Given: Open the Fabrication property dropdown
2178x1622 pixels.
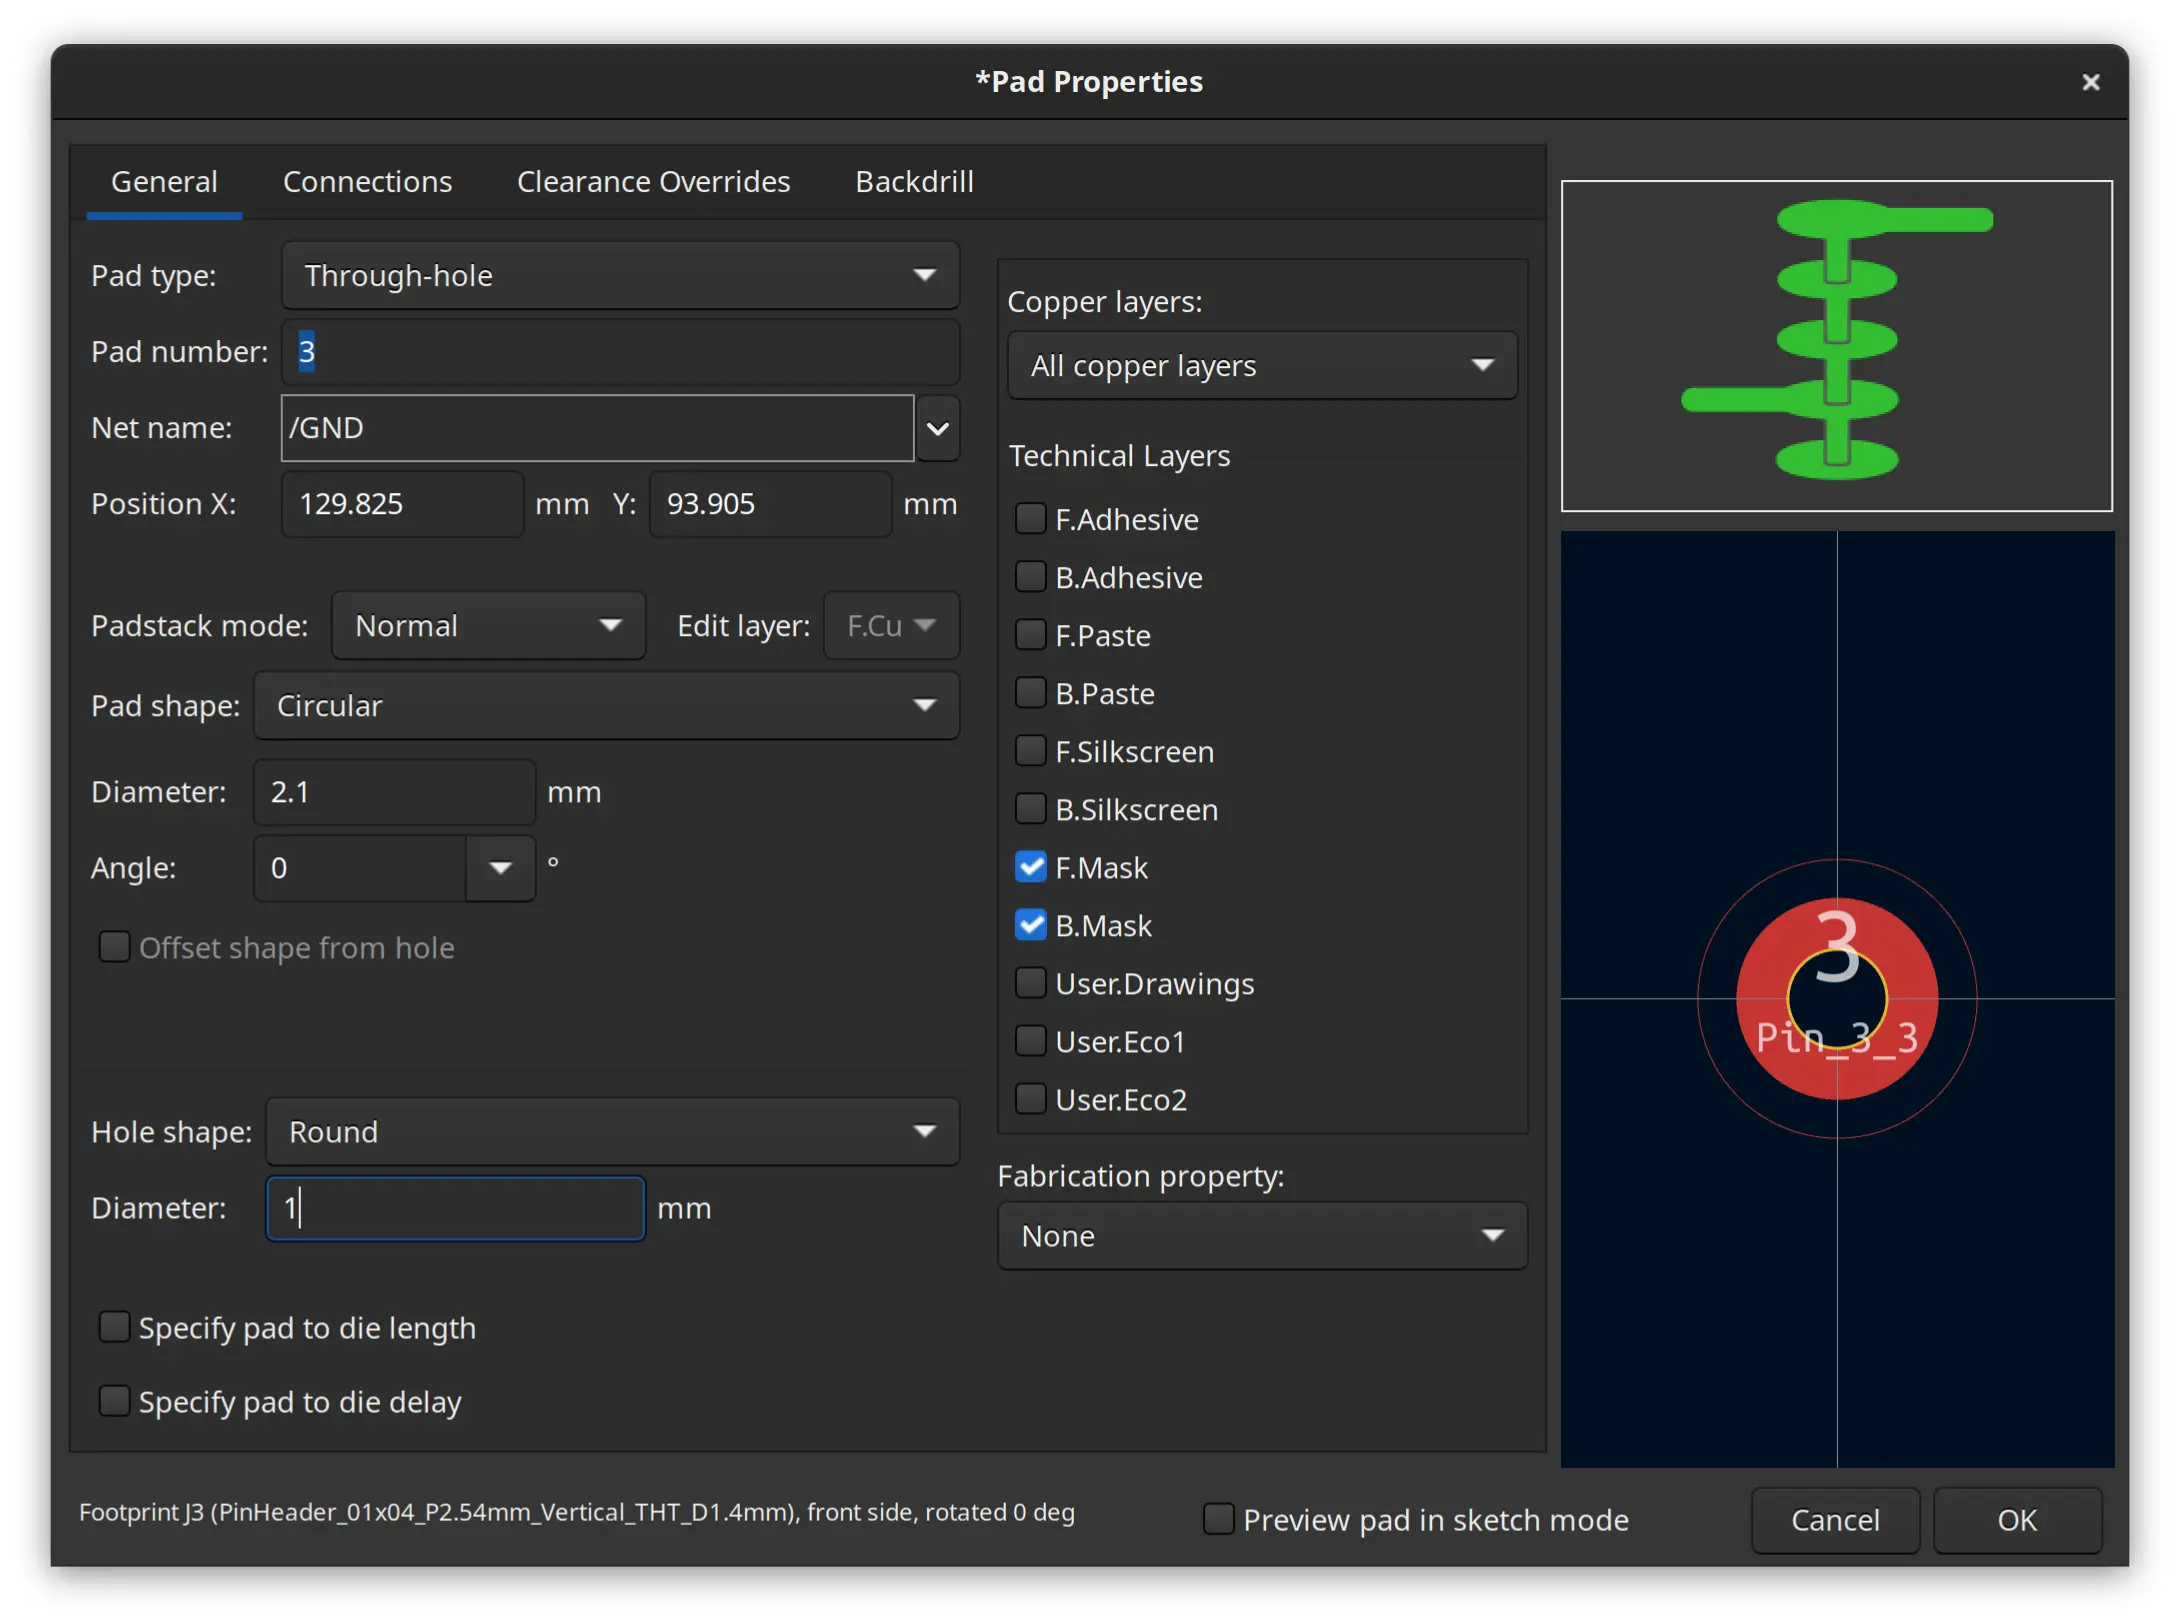Looking at the screenshot, I should coord(1261,1236).
